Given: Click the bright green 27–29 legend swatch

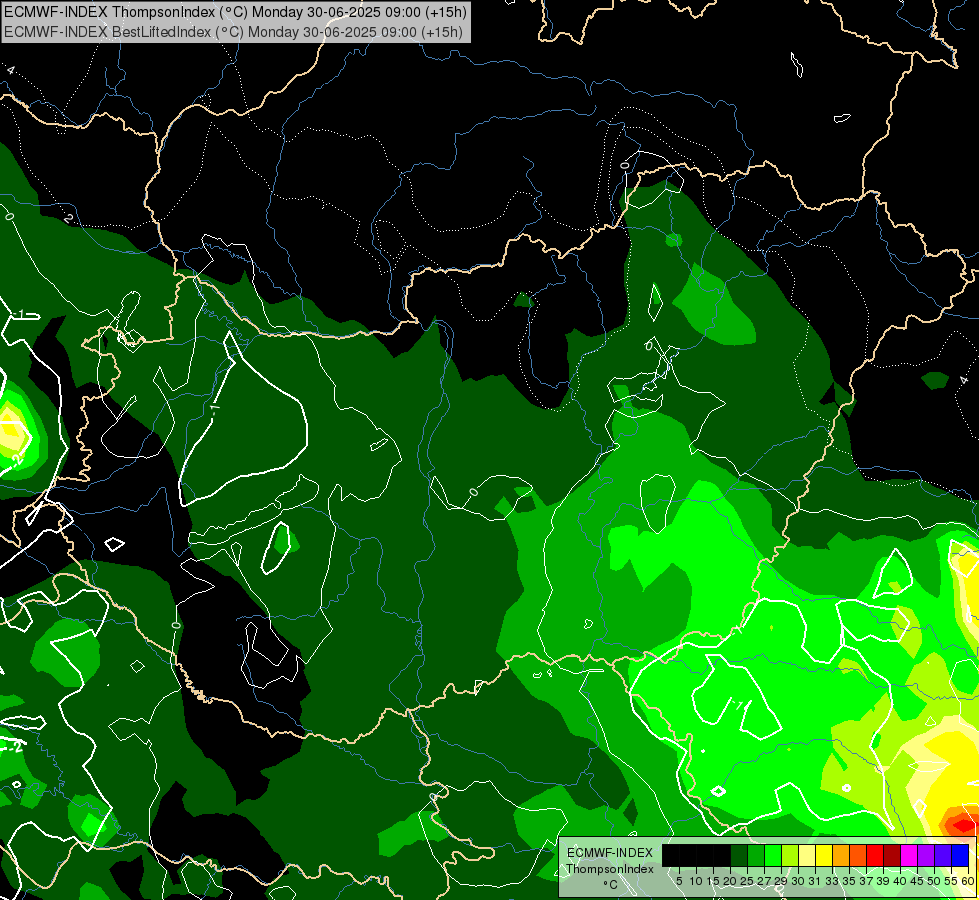Looking at the screenshot, I should [773, 855].
